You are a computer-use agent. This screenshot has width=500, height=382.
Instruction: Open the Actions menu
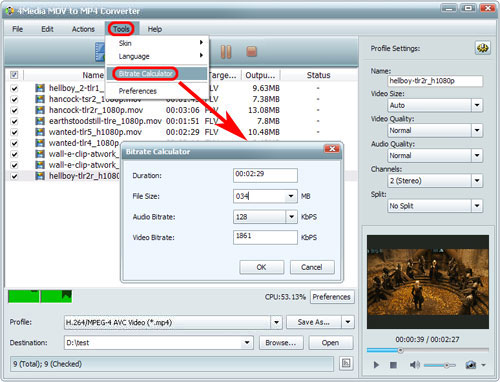click(83, 29)
